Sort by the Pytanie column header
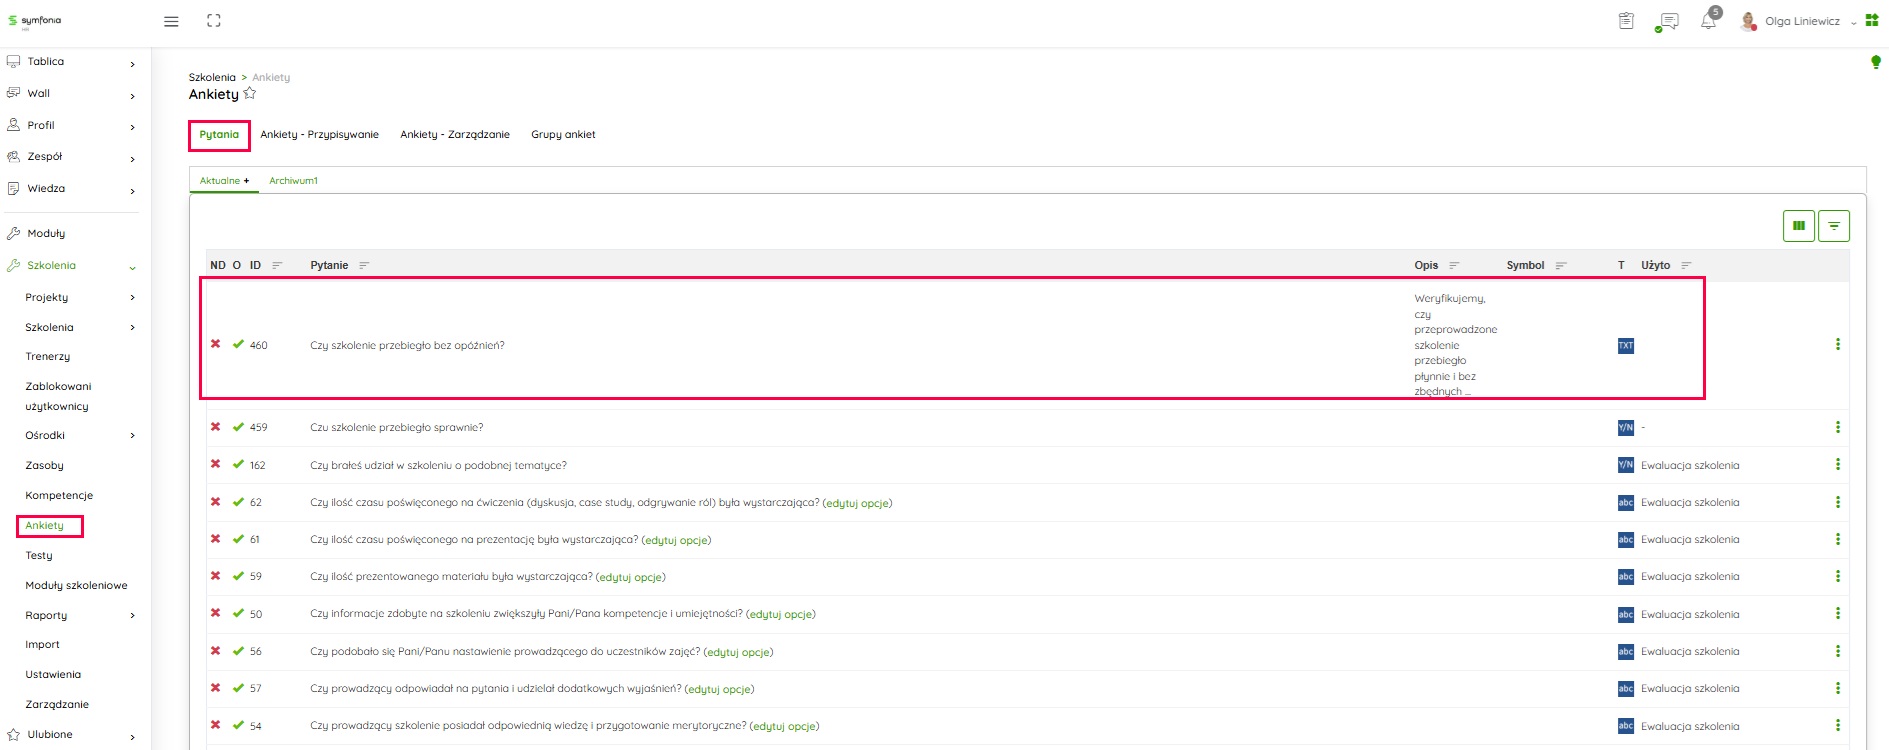1889x750 pixels. [329, 266]
